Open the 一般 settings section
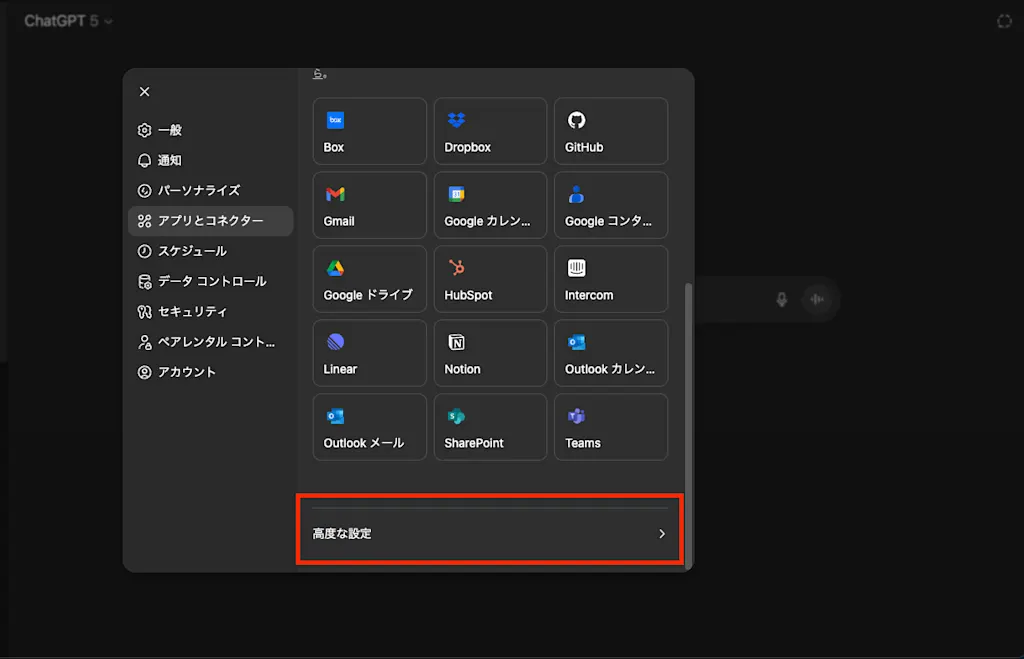Screen dimensions: 1024x659 [211, 130]
